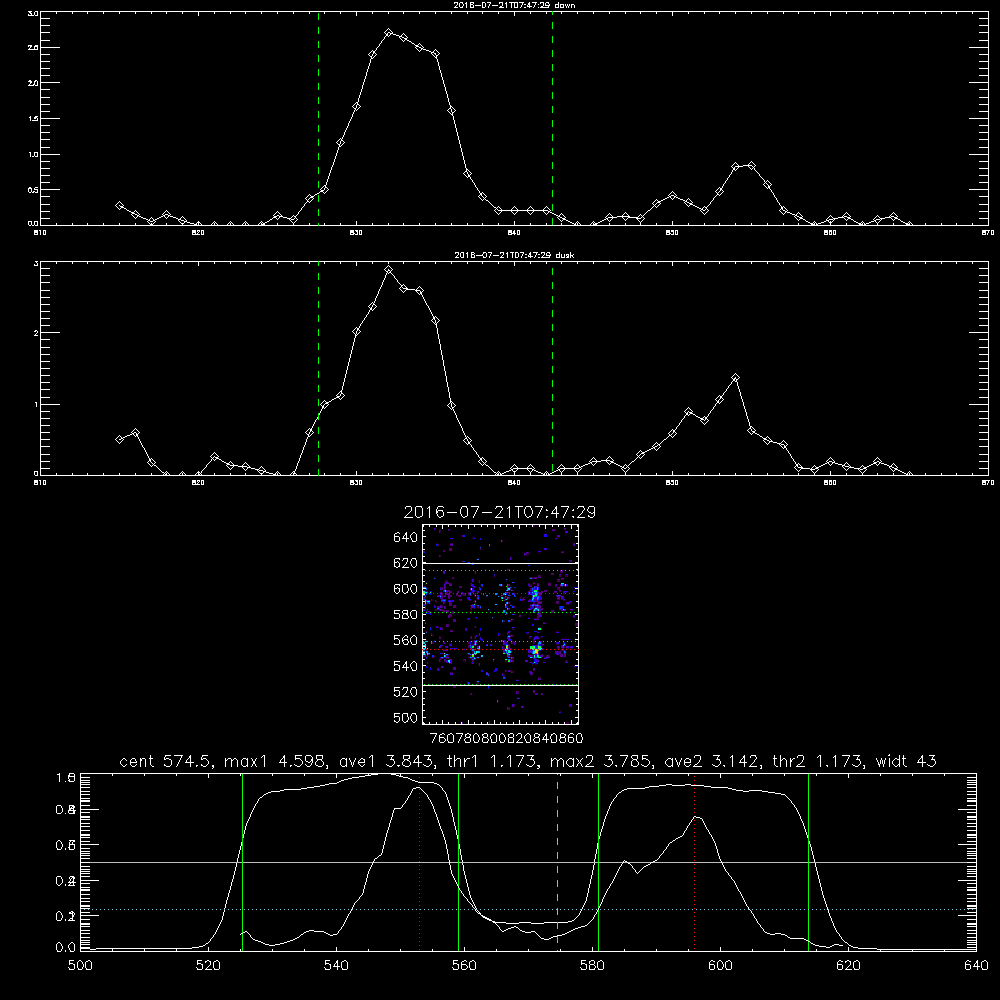Click x-axis label 810 under the dawn plot
This screenshot has width=1000, height=1000.
pyautogui.click(x=40, y=233)
